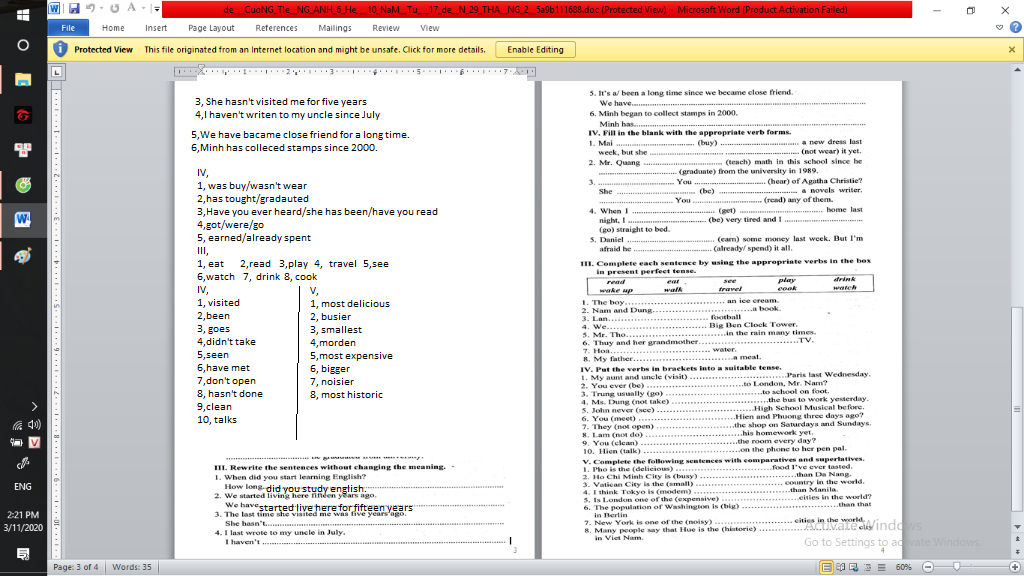Click the ENG language indicator
The height and width of the screenshot is (576, 1024).
[x=23, y=487]
